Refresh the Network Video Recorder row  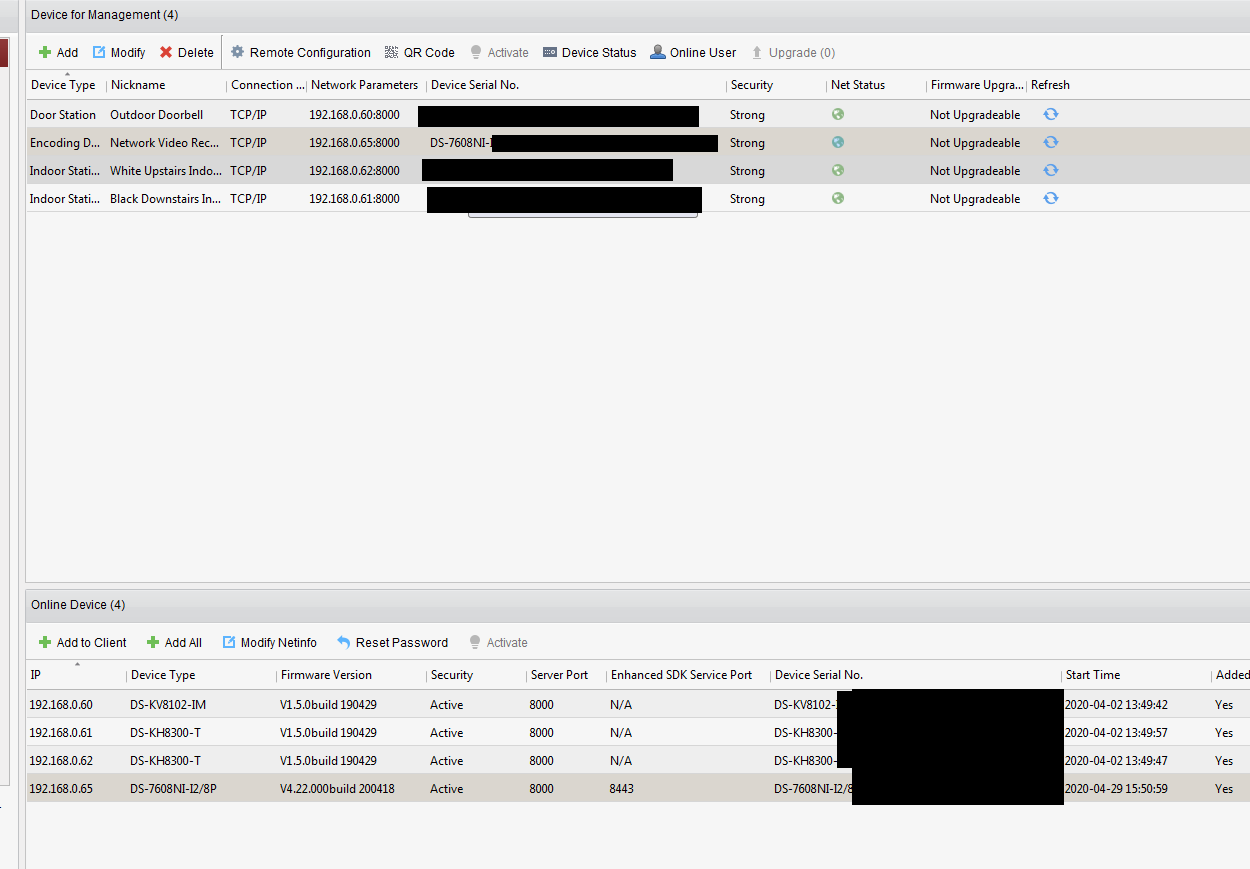click(1050, 143)
